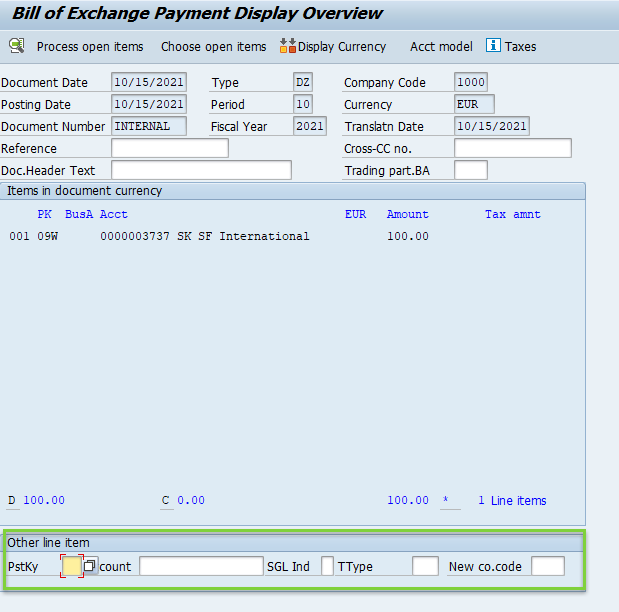Open the Acct model button
Image resolution: width=619 pixels, height=612 pixels.
click(x=441, y=47)
